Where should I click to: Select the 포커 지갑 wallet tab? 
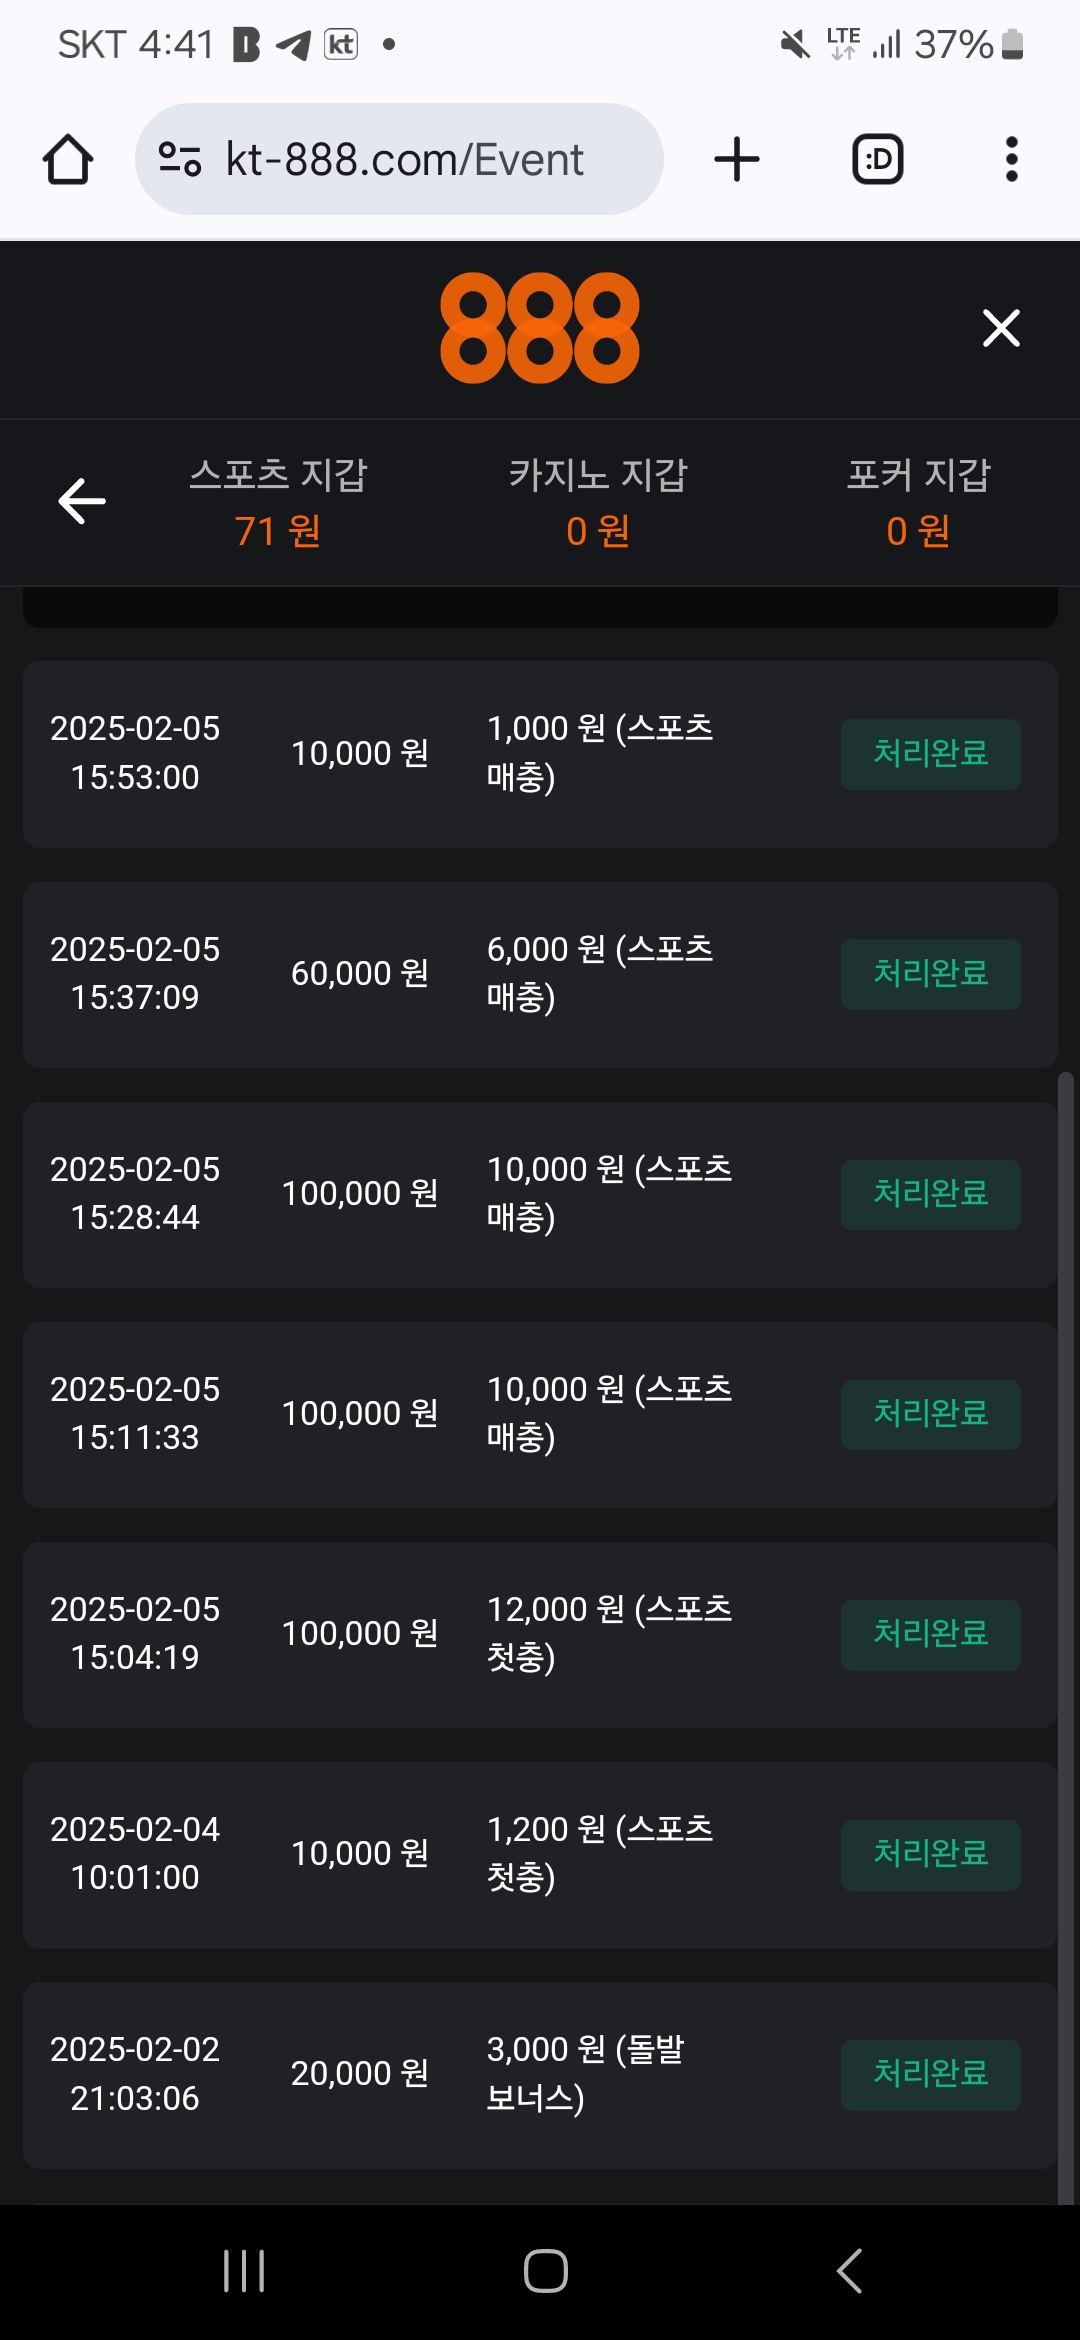click(918, 502)
